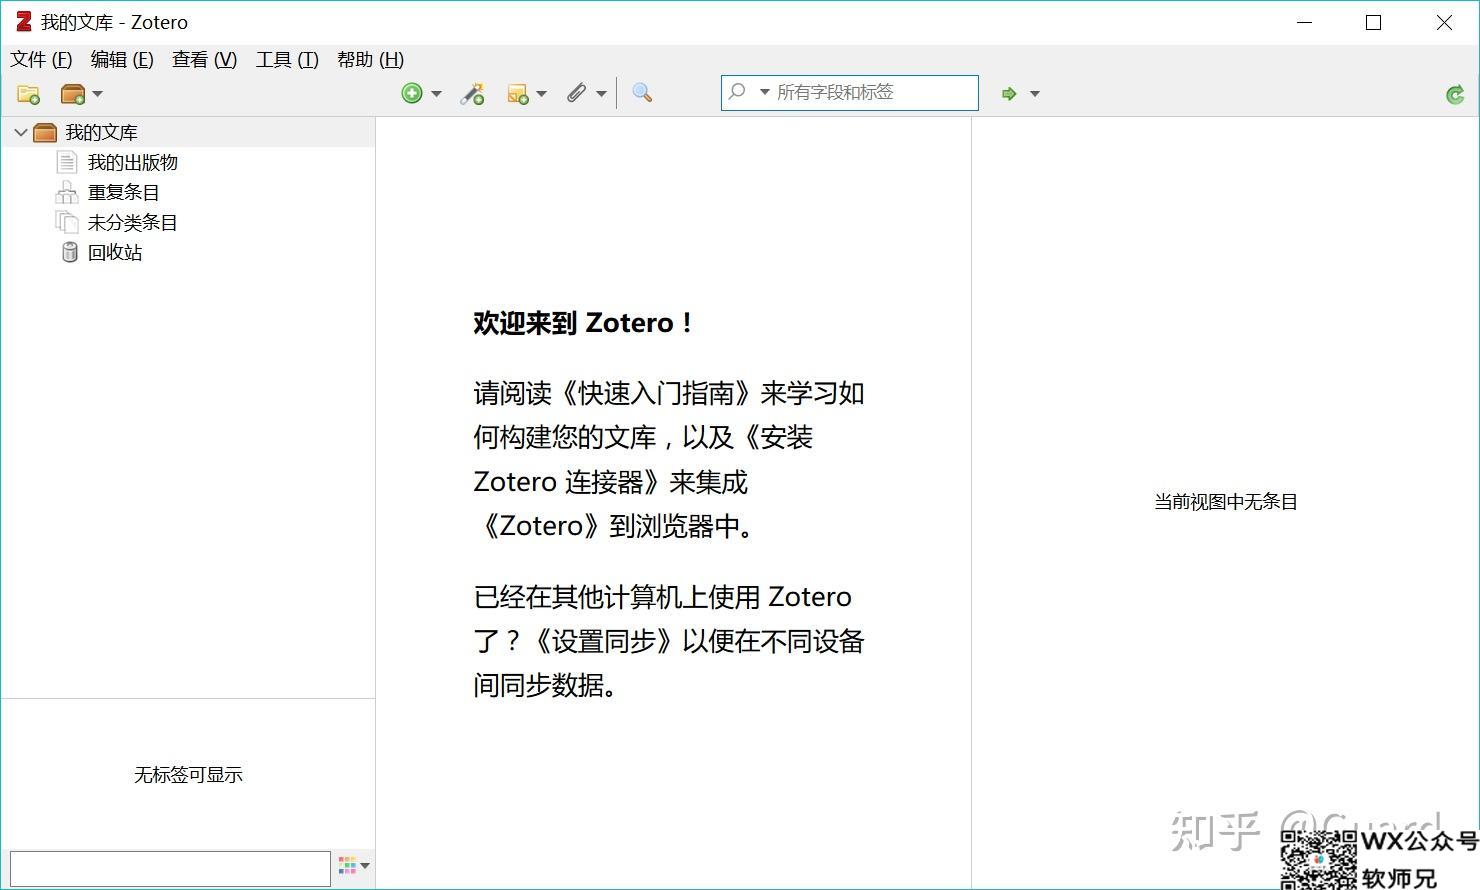Open the 编辑 (E) menu
Image resolution: width=1480 pixels, height=890 pixels.
click(122, 60)
